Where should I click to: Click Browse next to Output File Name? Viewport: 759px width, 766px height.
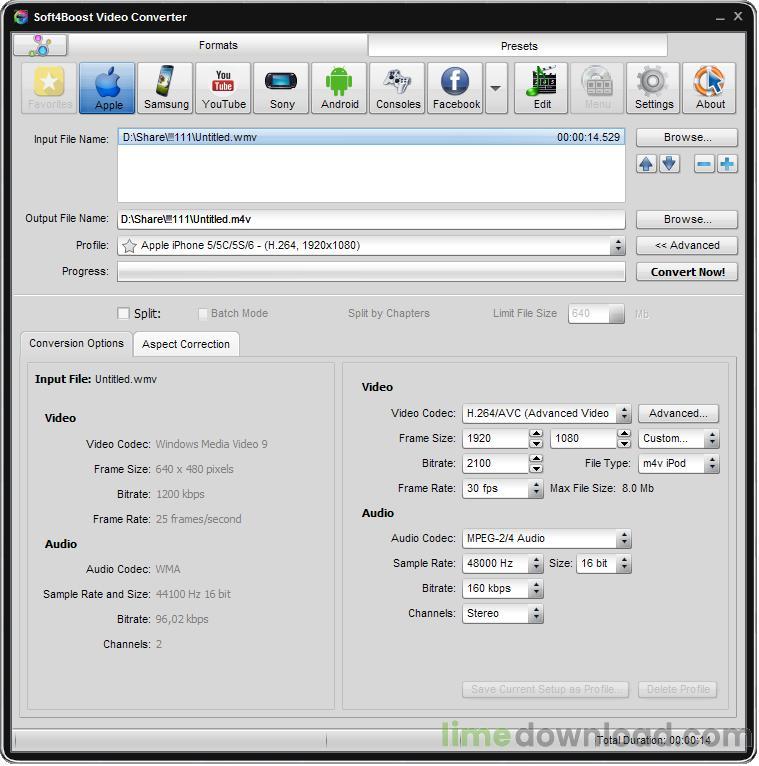pyautogui.click(x=687, y=219)
